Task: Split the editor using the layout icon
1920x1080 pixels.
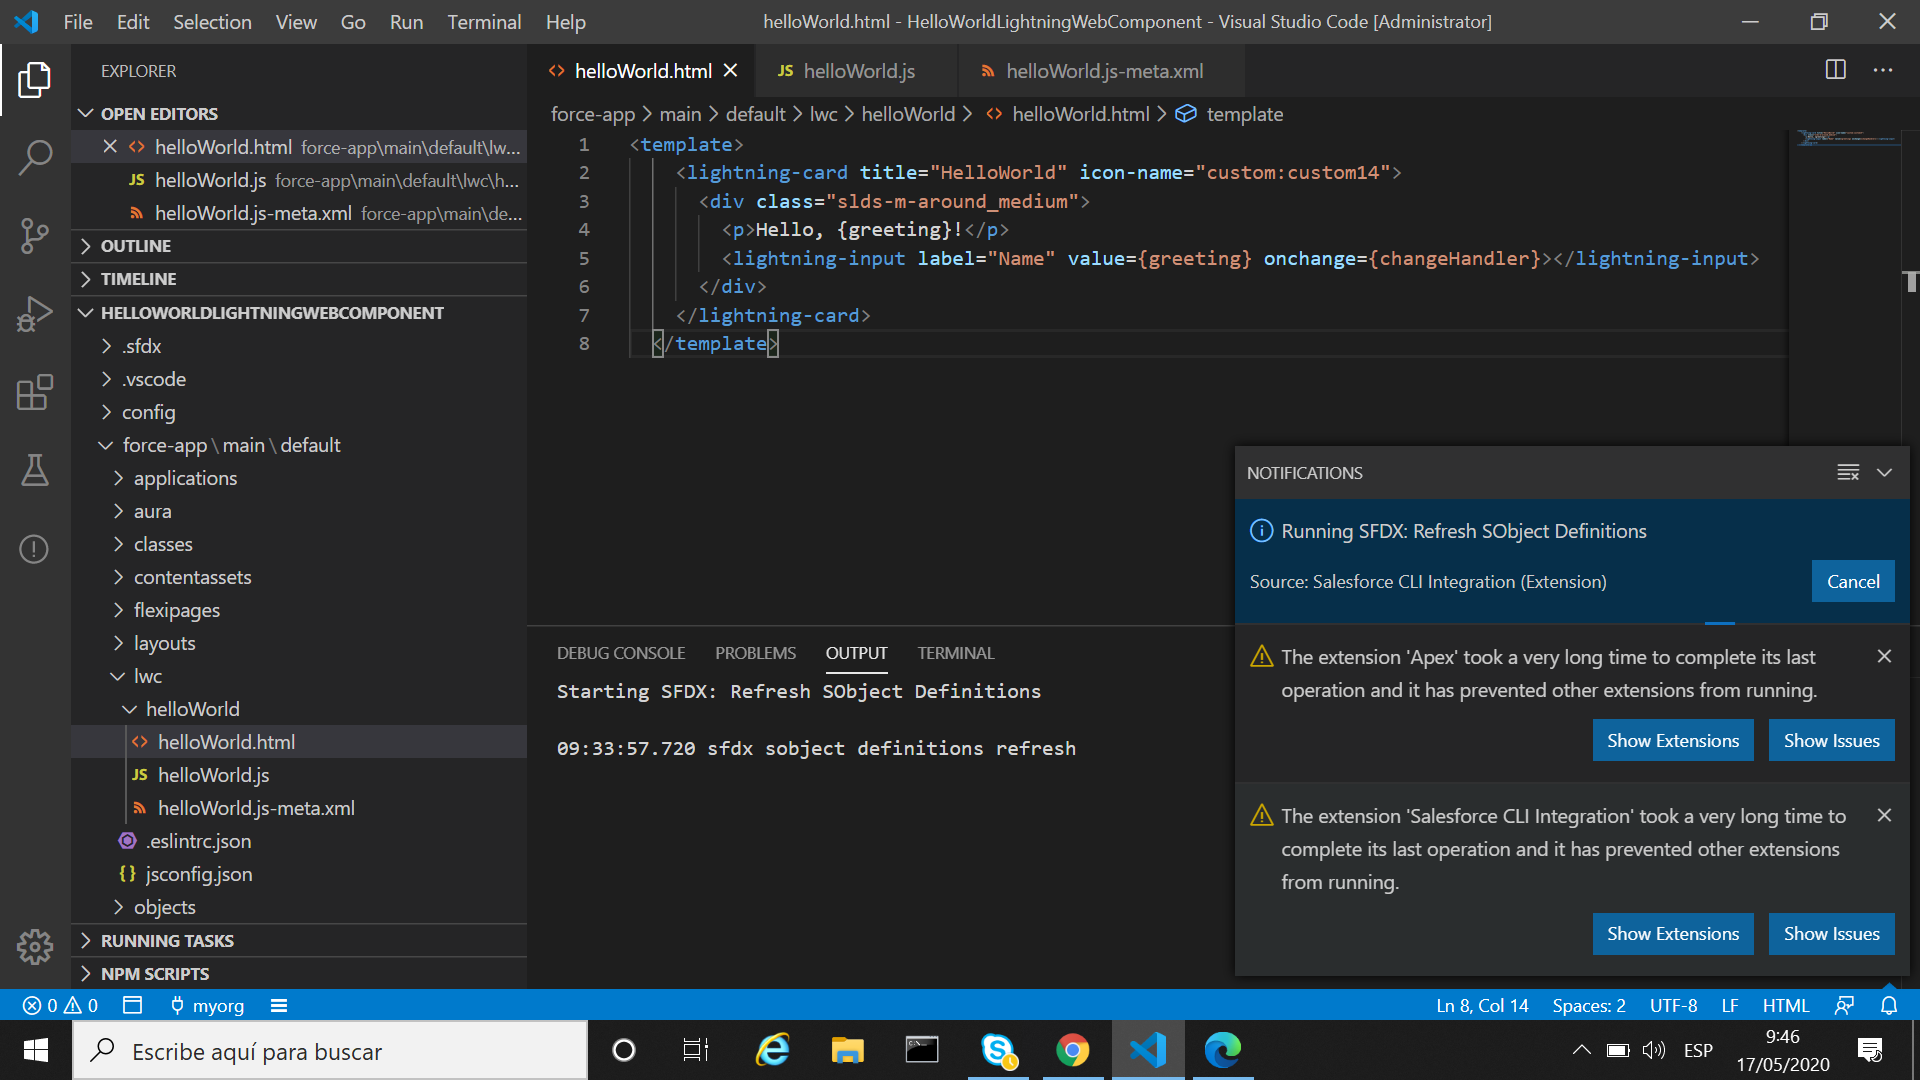Action: pyautogui.click(x=1837, y=70)
